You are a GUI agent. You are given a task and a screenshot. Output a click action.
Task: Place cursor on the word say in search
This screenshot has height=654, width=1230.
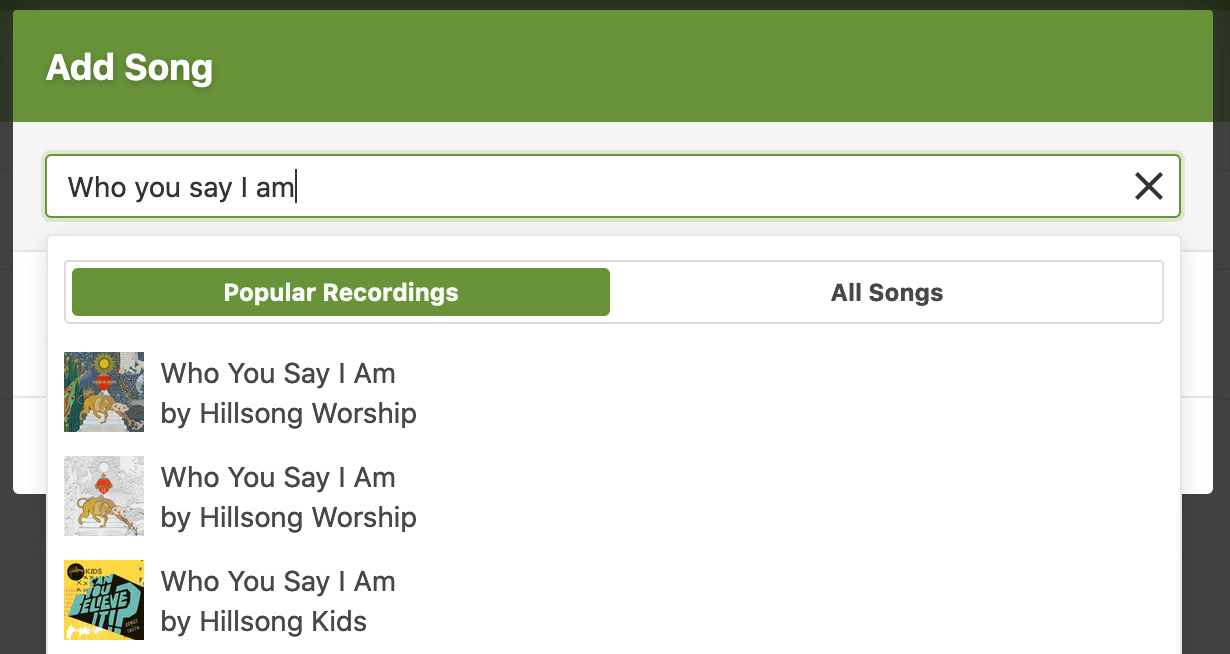[x=210, y=187]
